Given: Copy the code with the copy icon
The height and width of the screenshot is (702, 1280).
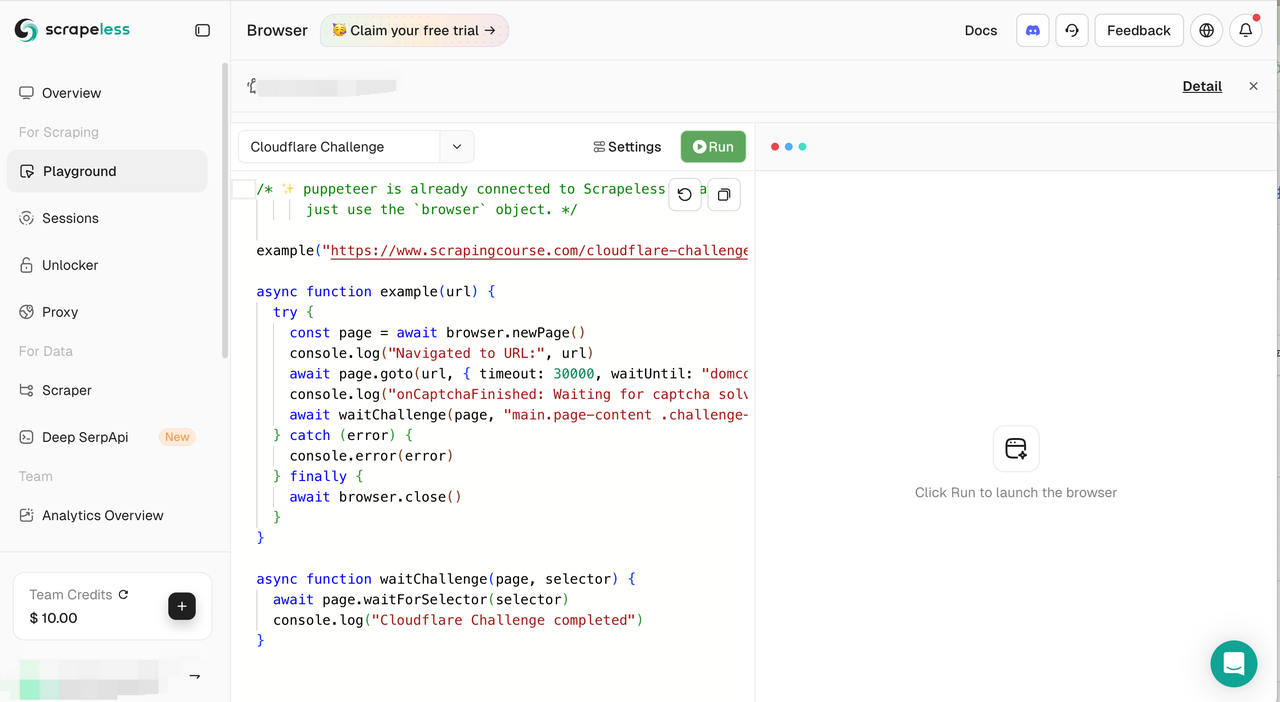Looking at the screenshot, I should [x=724, y=195].
